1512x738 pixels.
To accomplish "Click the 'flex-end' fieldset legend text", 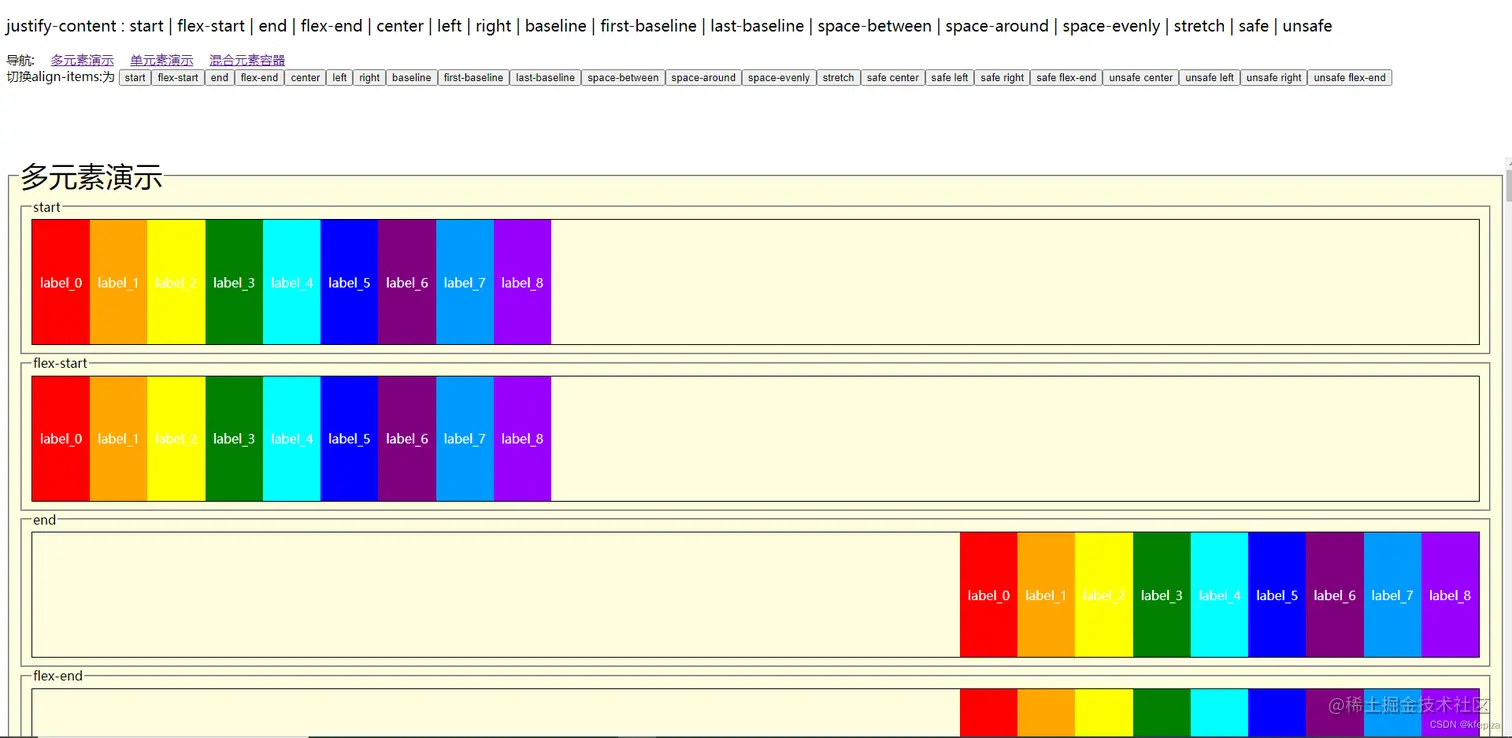I will pos(58,676).
